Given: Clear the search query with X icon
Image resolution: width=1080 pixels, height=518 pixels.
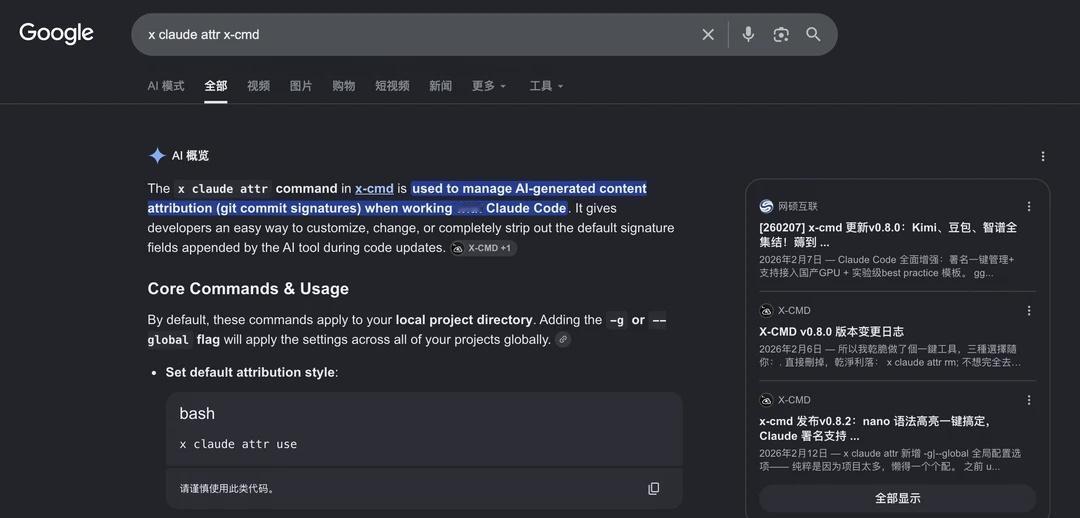Looking at the screenshot, I should (708, 34).
